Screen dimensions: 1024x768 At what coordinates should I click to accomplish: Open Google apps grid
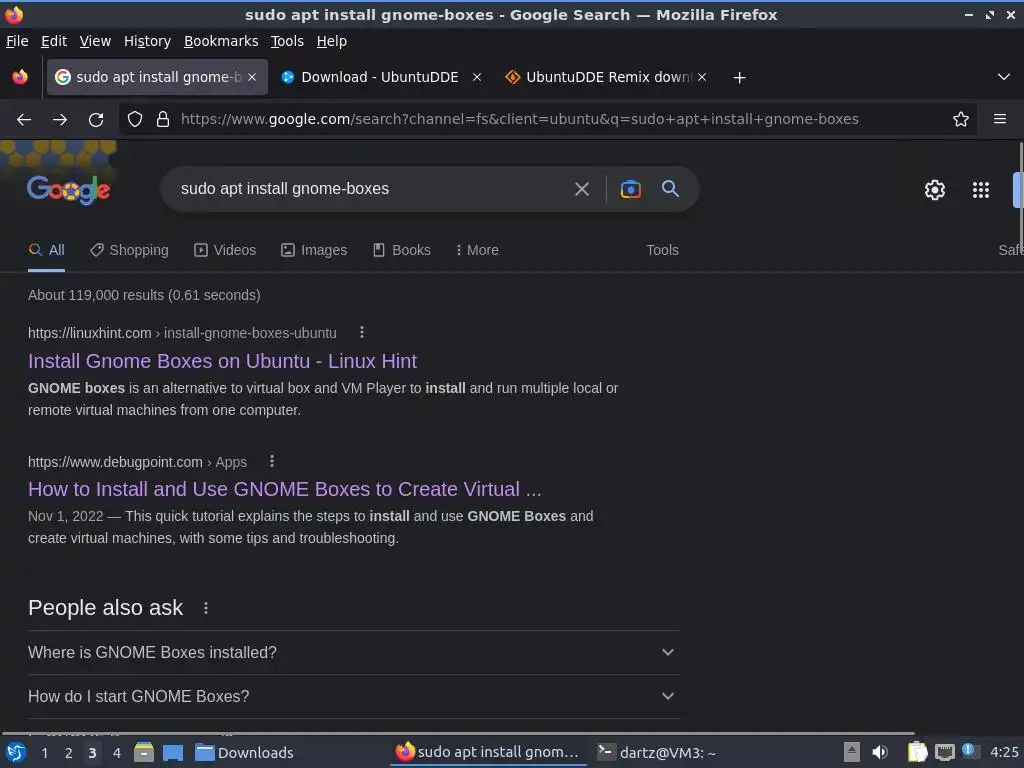click(x=980, y=190)
